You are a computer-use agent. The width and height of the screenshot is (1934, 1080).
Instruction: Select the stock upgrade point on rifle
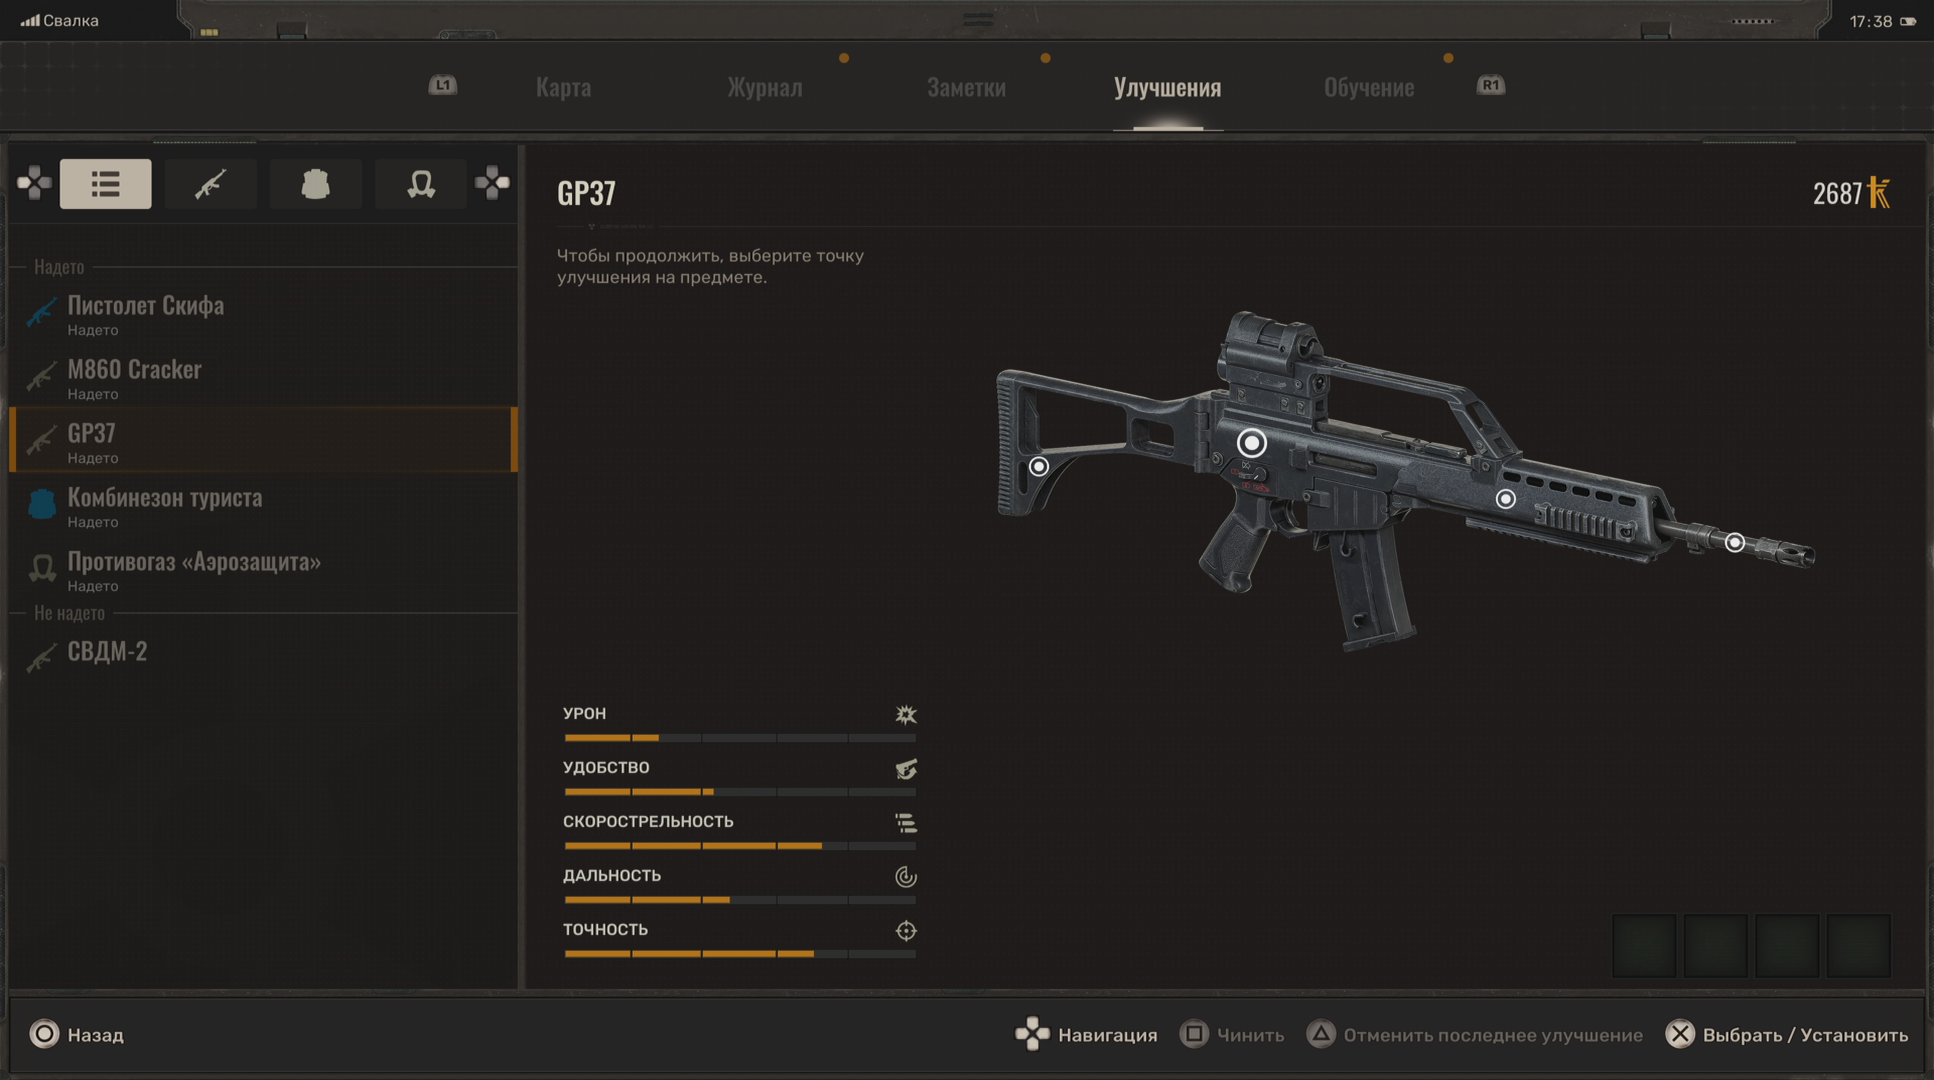tap(1039, 466)
